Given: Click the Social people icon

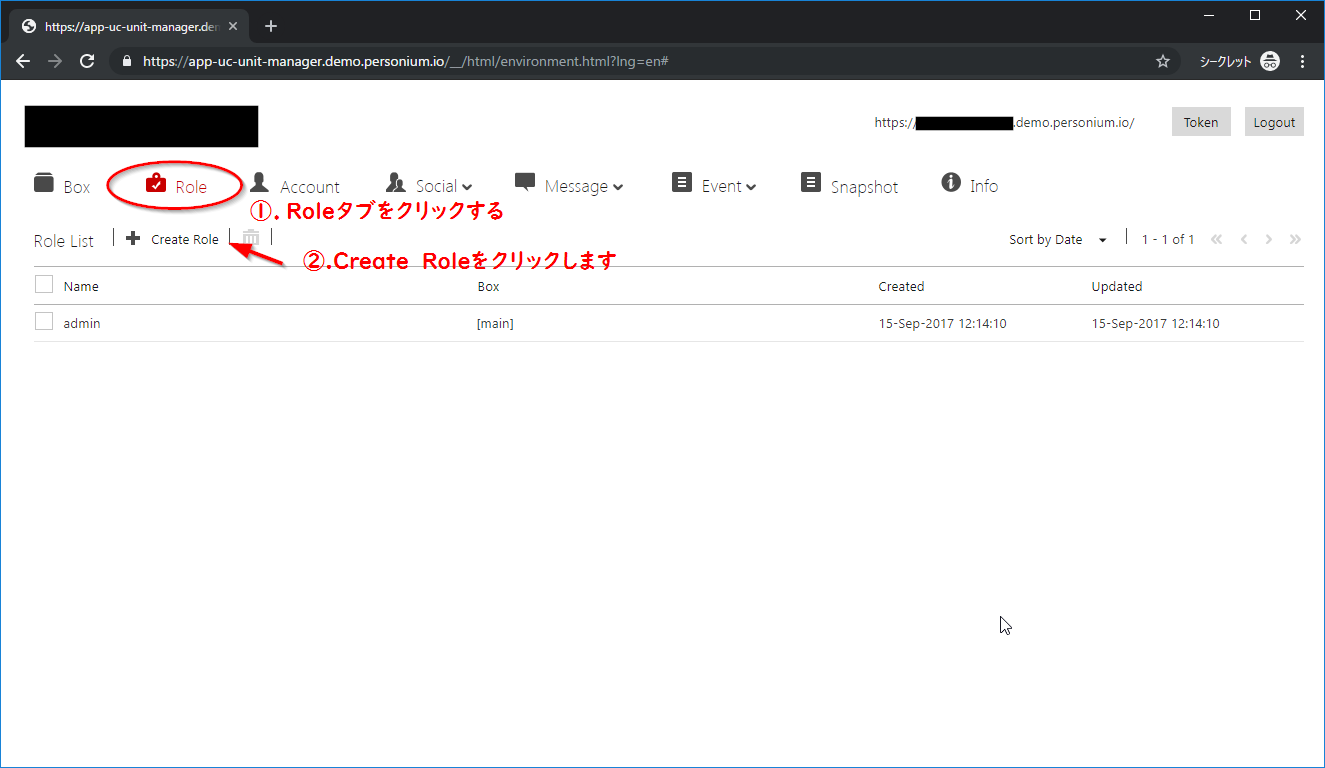Looking at the screenshot, I should tap(396, 183).
